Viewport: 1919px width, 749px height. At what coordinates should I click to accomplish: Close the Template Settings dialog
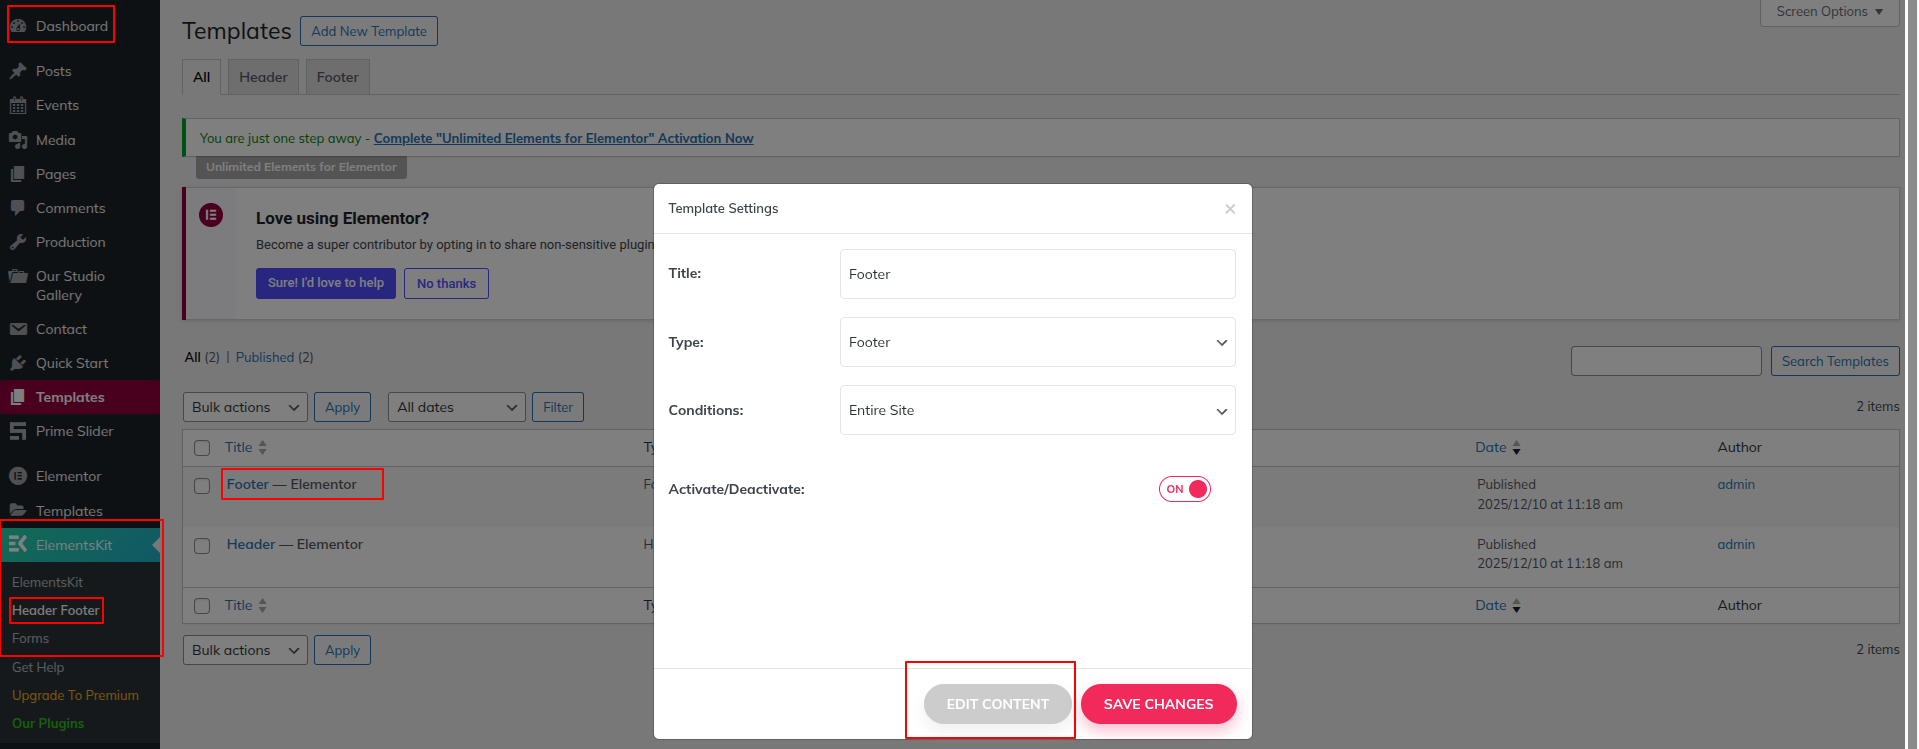[x=1230, y=209]
